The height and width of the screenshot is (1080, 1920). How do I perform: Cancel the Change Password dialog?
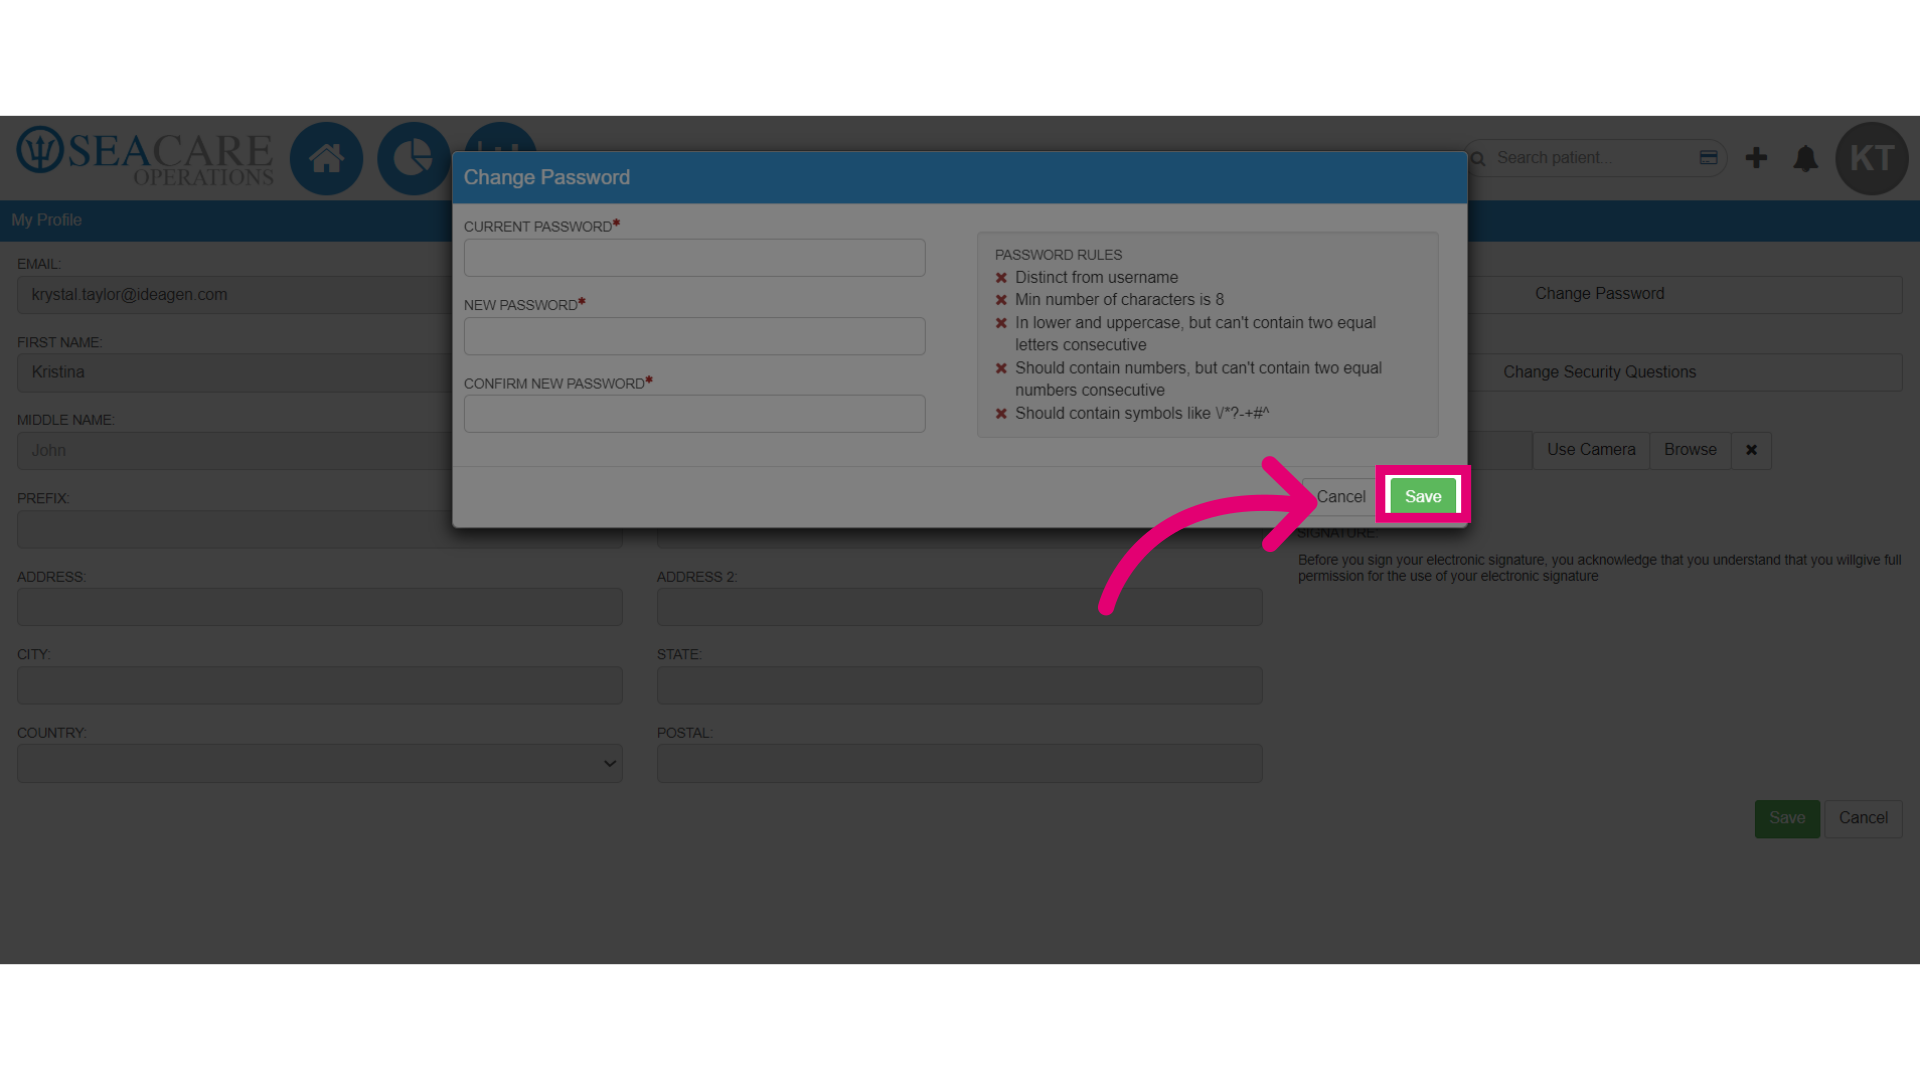[1340, 496]
